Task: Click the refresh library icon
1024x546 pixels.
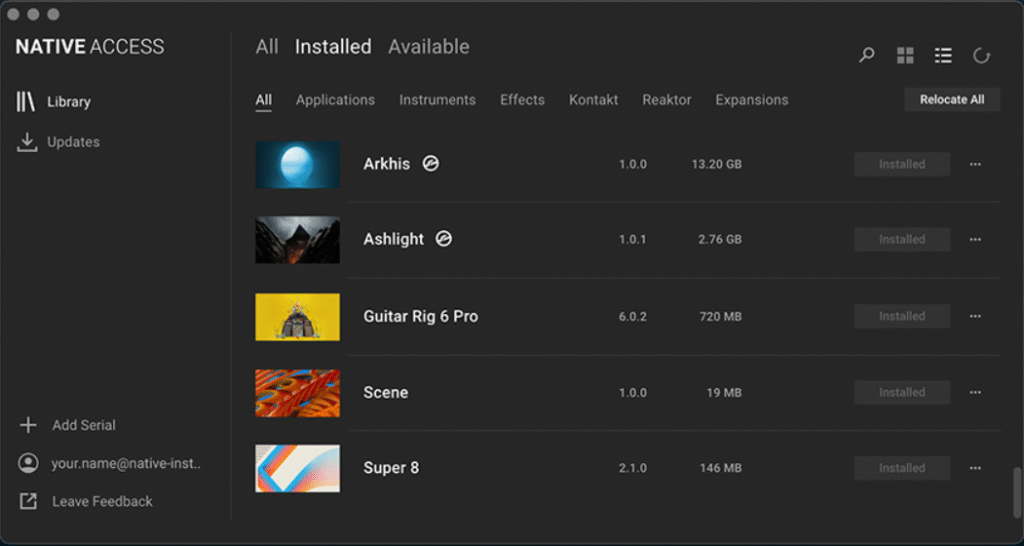Action: coord(982,56)
